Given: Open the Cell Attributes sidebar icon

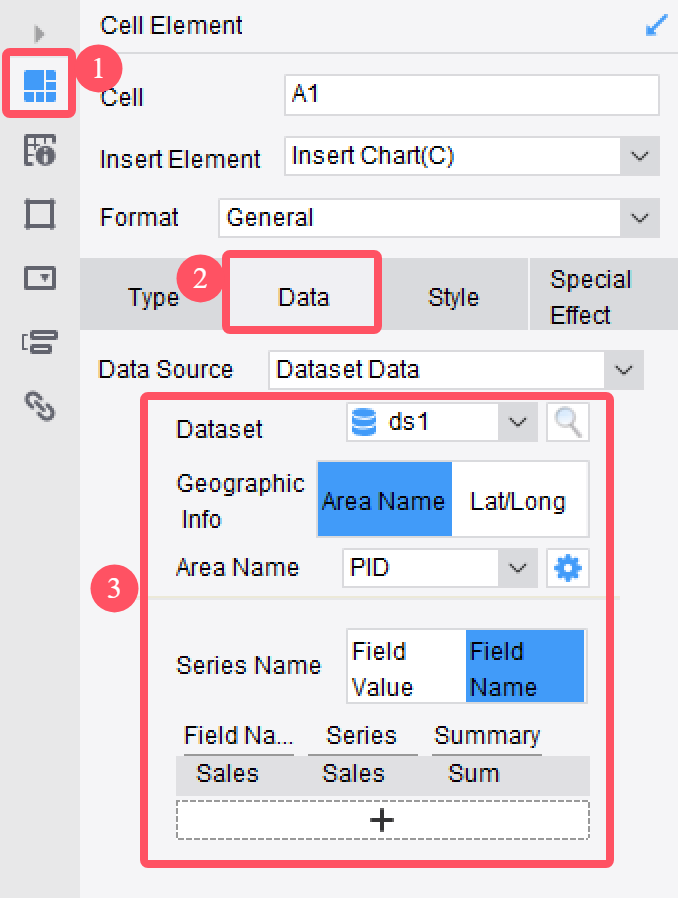Looking at the screenshot, I should 40,150.
